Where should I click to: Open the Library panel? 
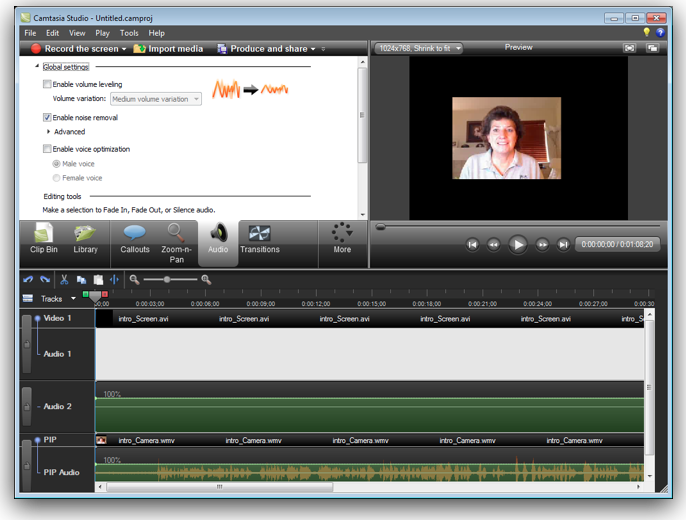pyautogui.click(x=86, y=240)
